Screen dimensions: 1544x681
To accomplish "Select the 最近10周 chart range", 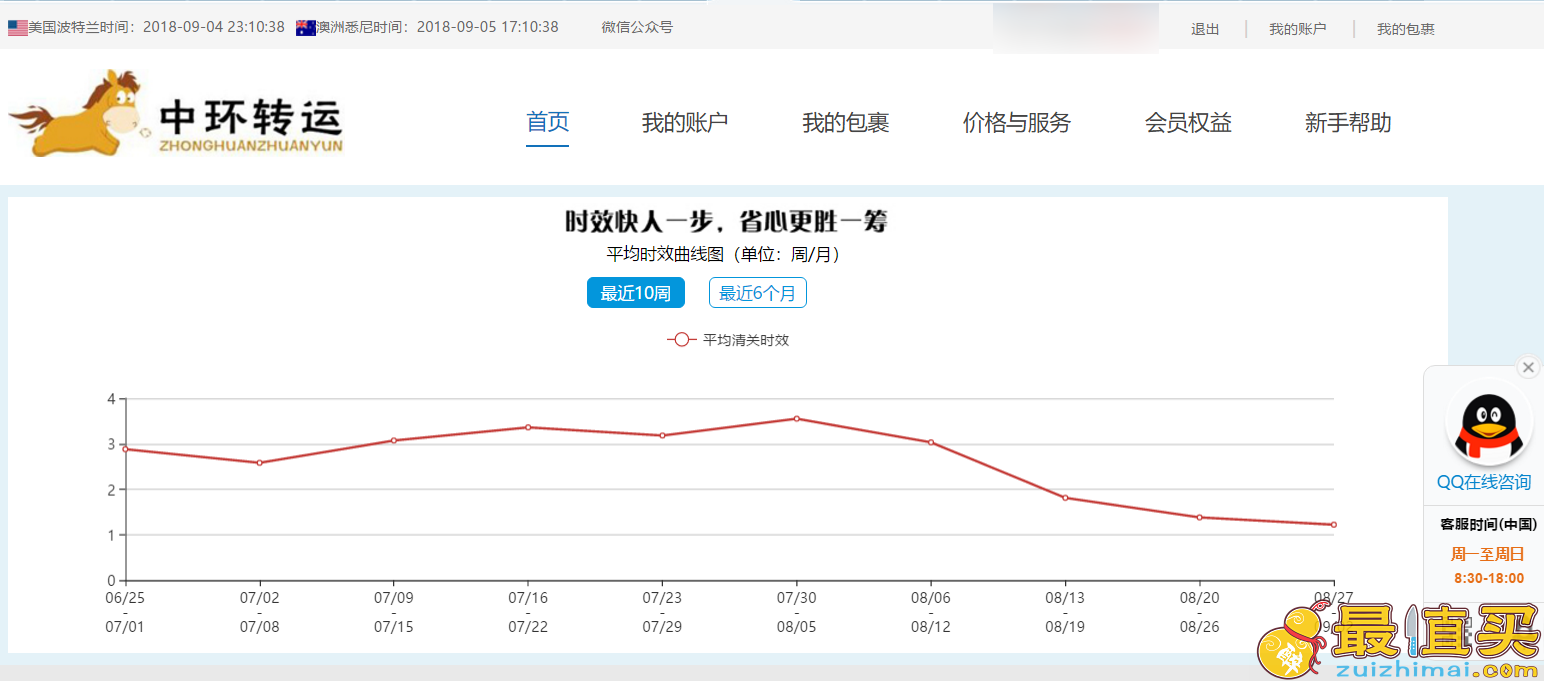I will click(x=636, y=293).
